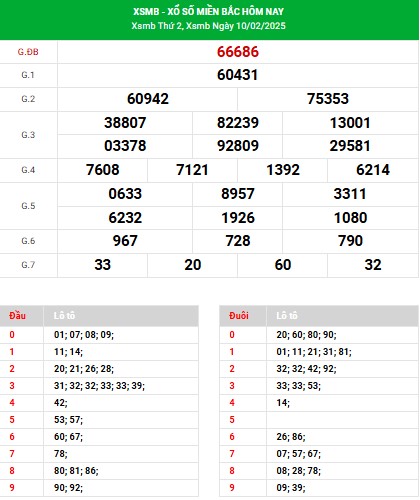
Task: Select Đầu row 3 lô tô values
Action: coord(99,386)
